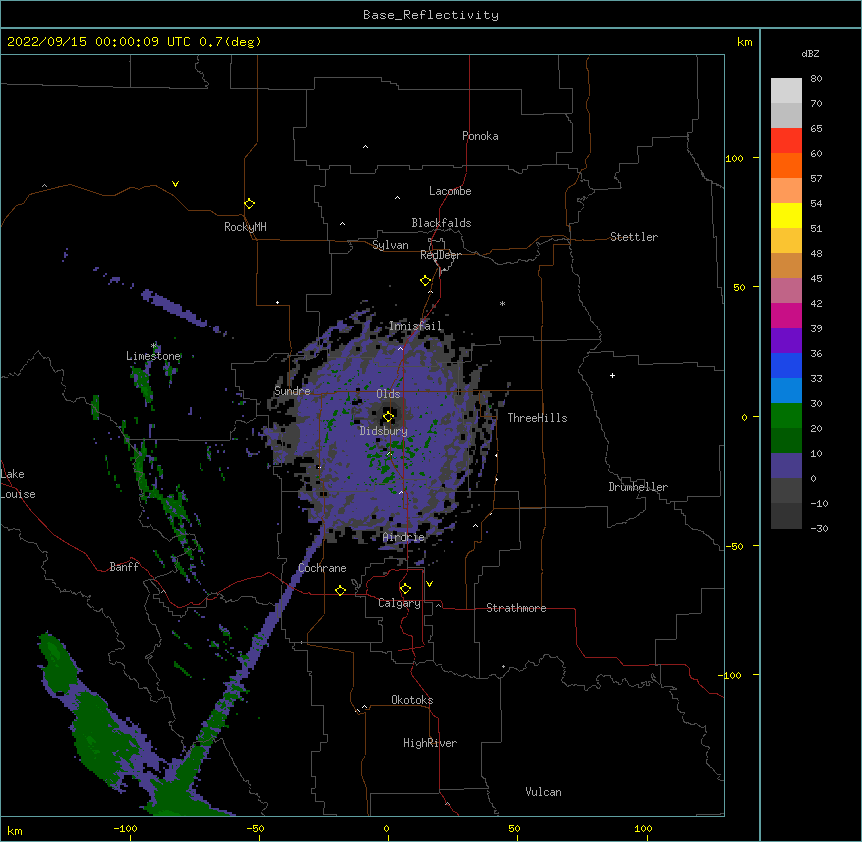Image resolution: width=862 pixels, height=842 pixels.
Task: Click the RockyMH label
Action: click(245, 227)
